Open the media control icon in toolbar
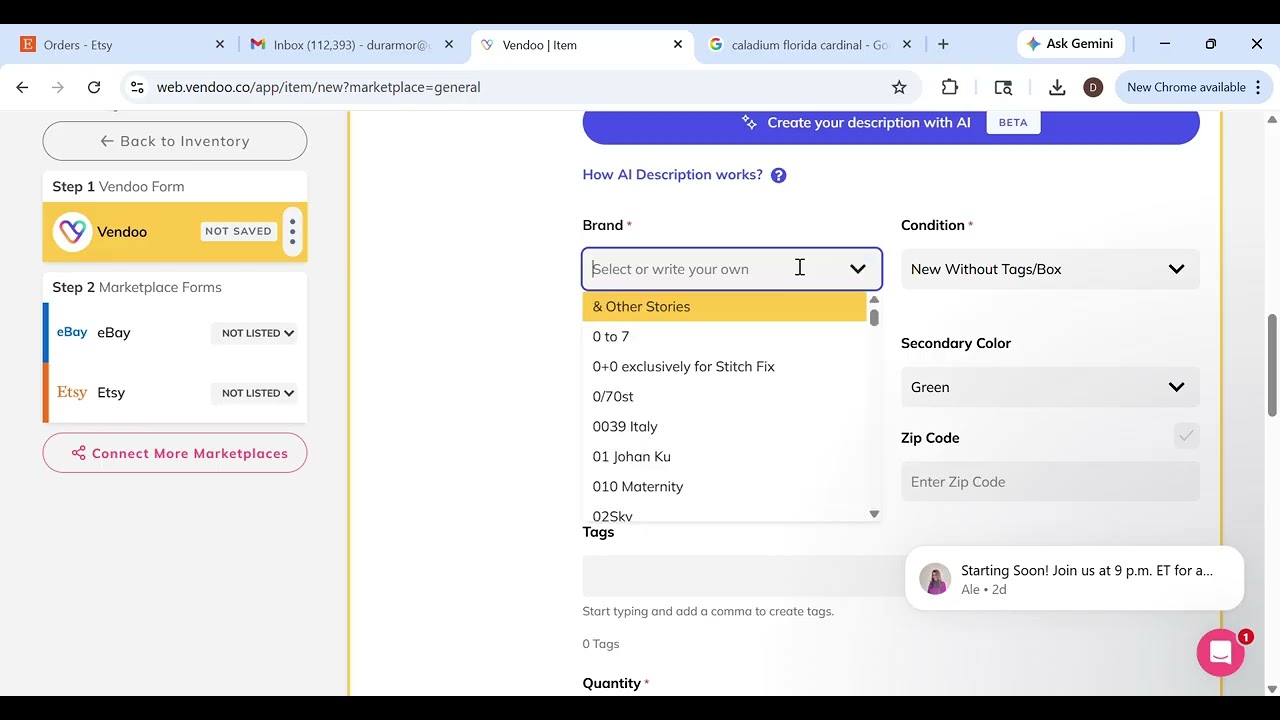Image resolution: width=1280 pixels, height=720 pixels. point(1003,87)
